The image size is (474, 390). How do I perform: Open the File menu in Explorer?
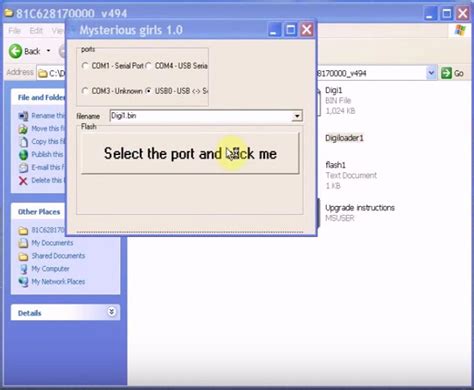(x=14, y=31)
